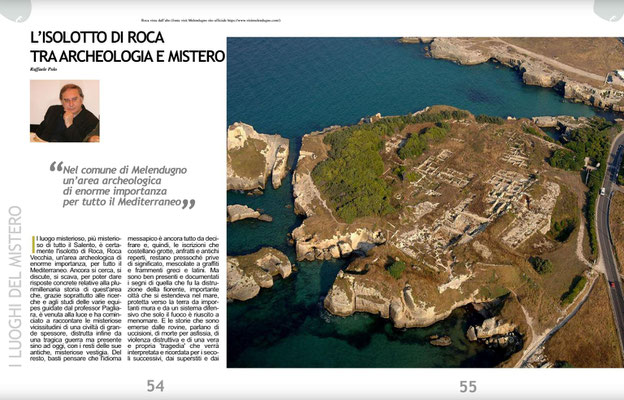Click the second-column text "messapico è ancora tutto da deci-"
The width and height of the screenshot is (624, 400).
pos(173,238)
